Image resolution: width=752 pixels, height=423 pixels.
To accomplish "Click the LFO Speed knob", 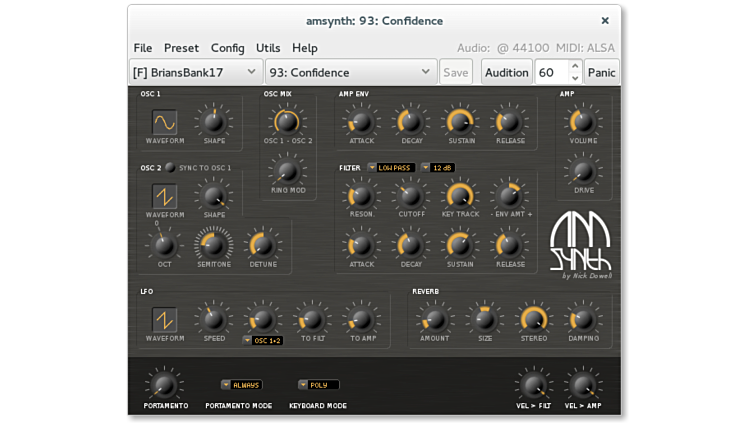I will (214, 319).
